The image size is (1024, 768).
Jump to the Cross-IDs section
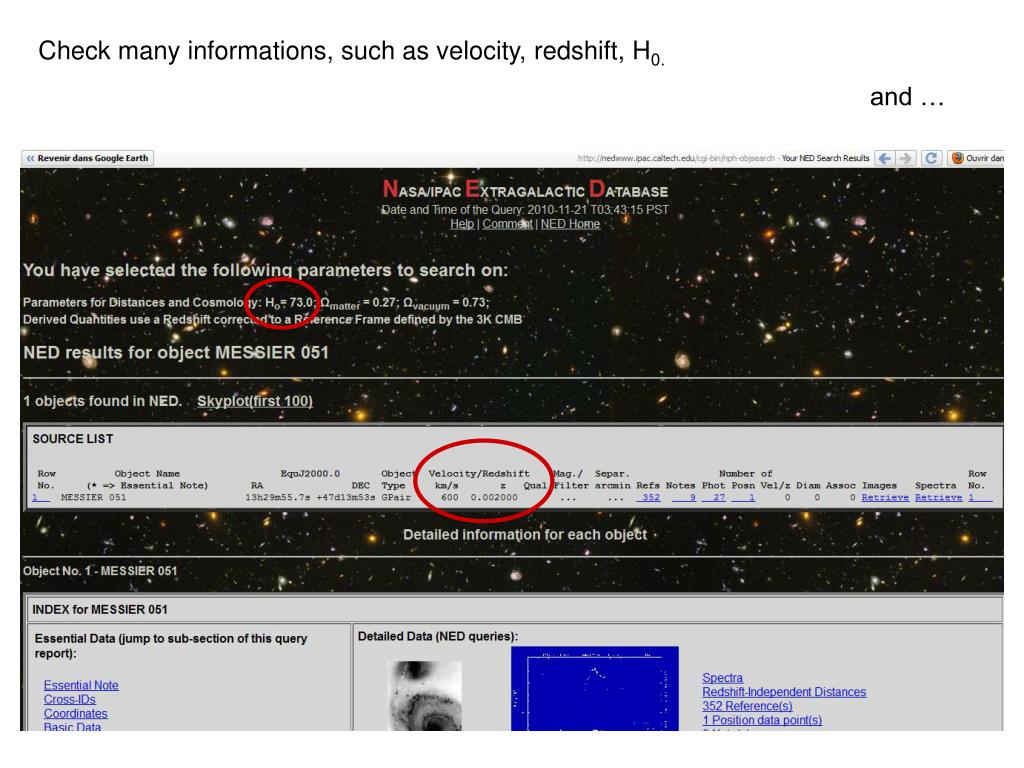pos(69,699)
